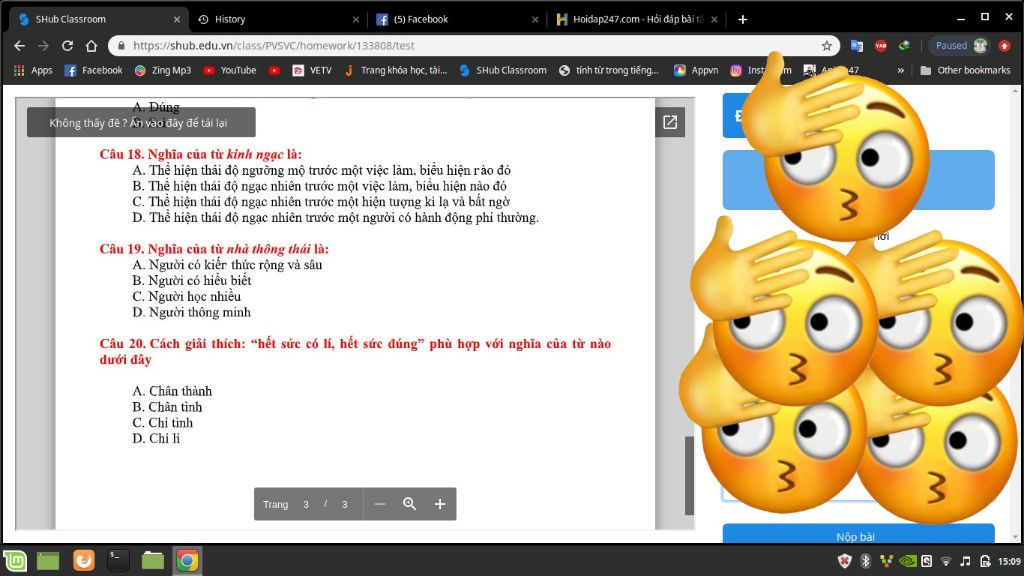
Task: Open Bluetooth tray icon
Action: 866,561
